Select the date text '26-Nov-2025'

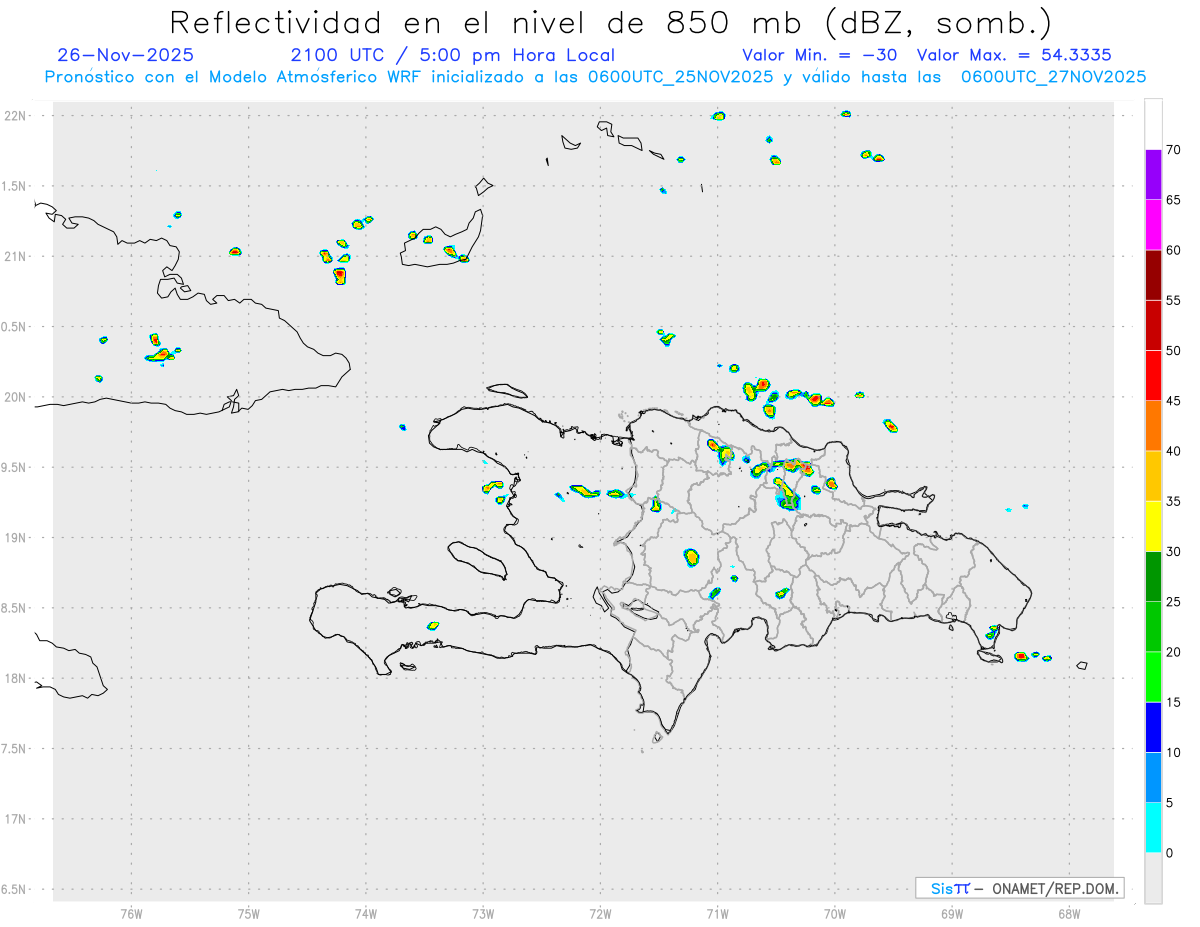point(126,55)
